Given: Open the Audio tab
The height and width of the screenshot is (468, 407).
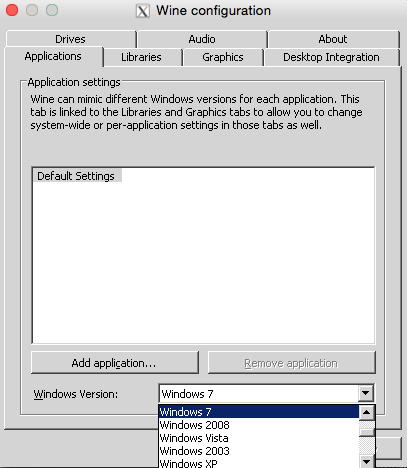Looking at the screenshot, I should click(x=202, y=39).
